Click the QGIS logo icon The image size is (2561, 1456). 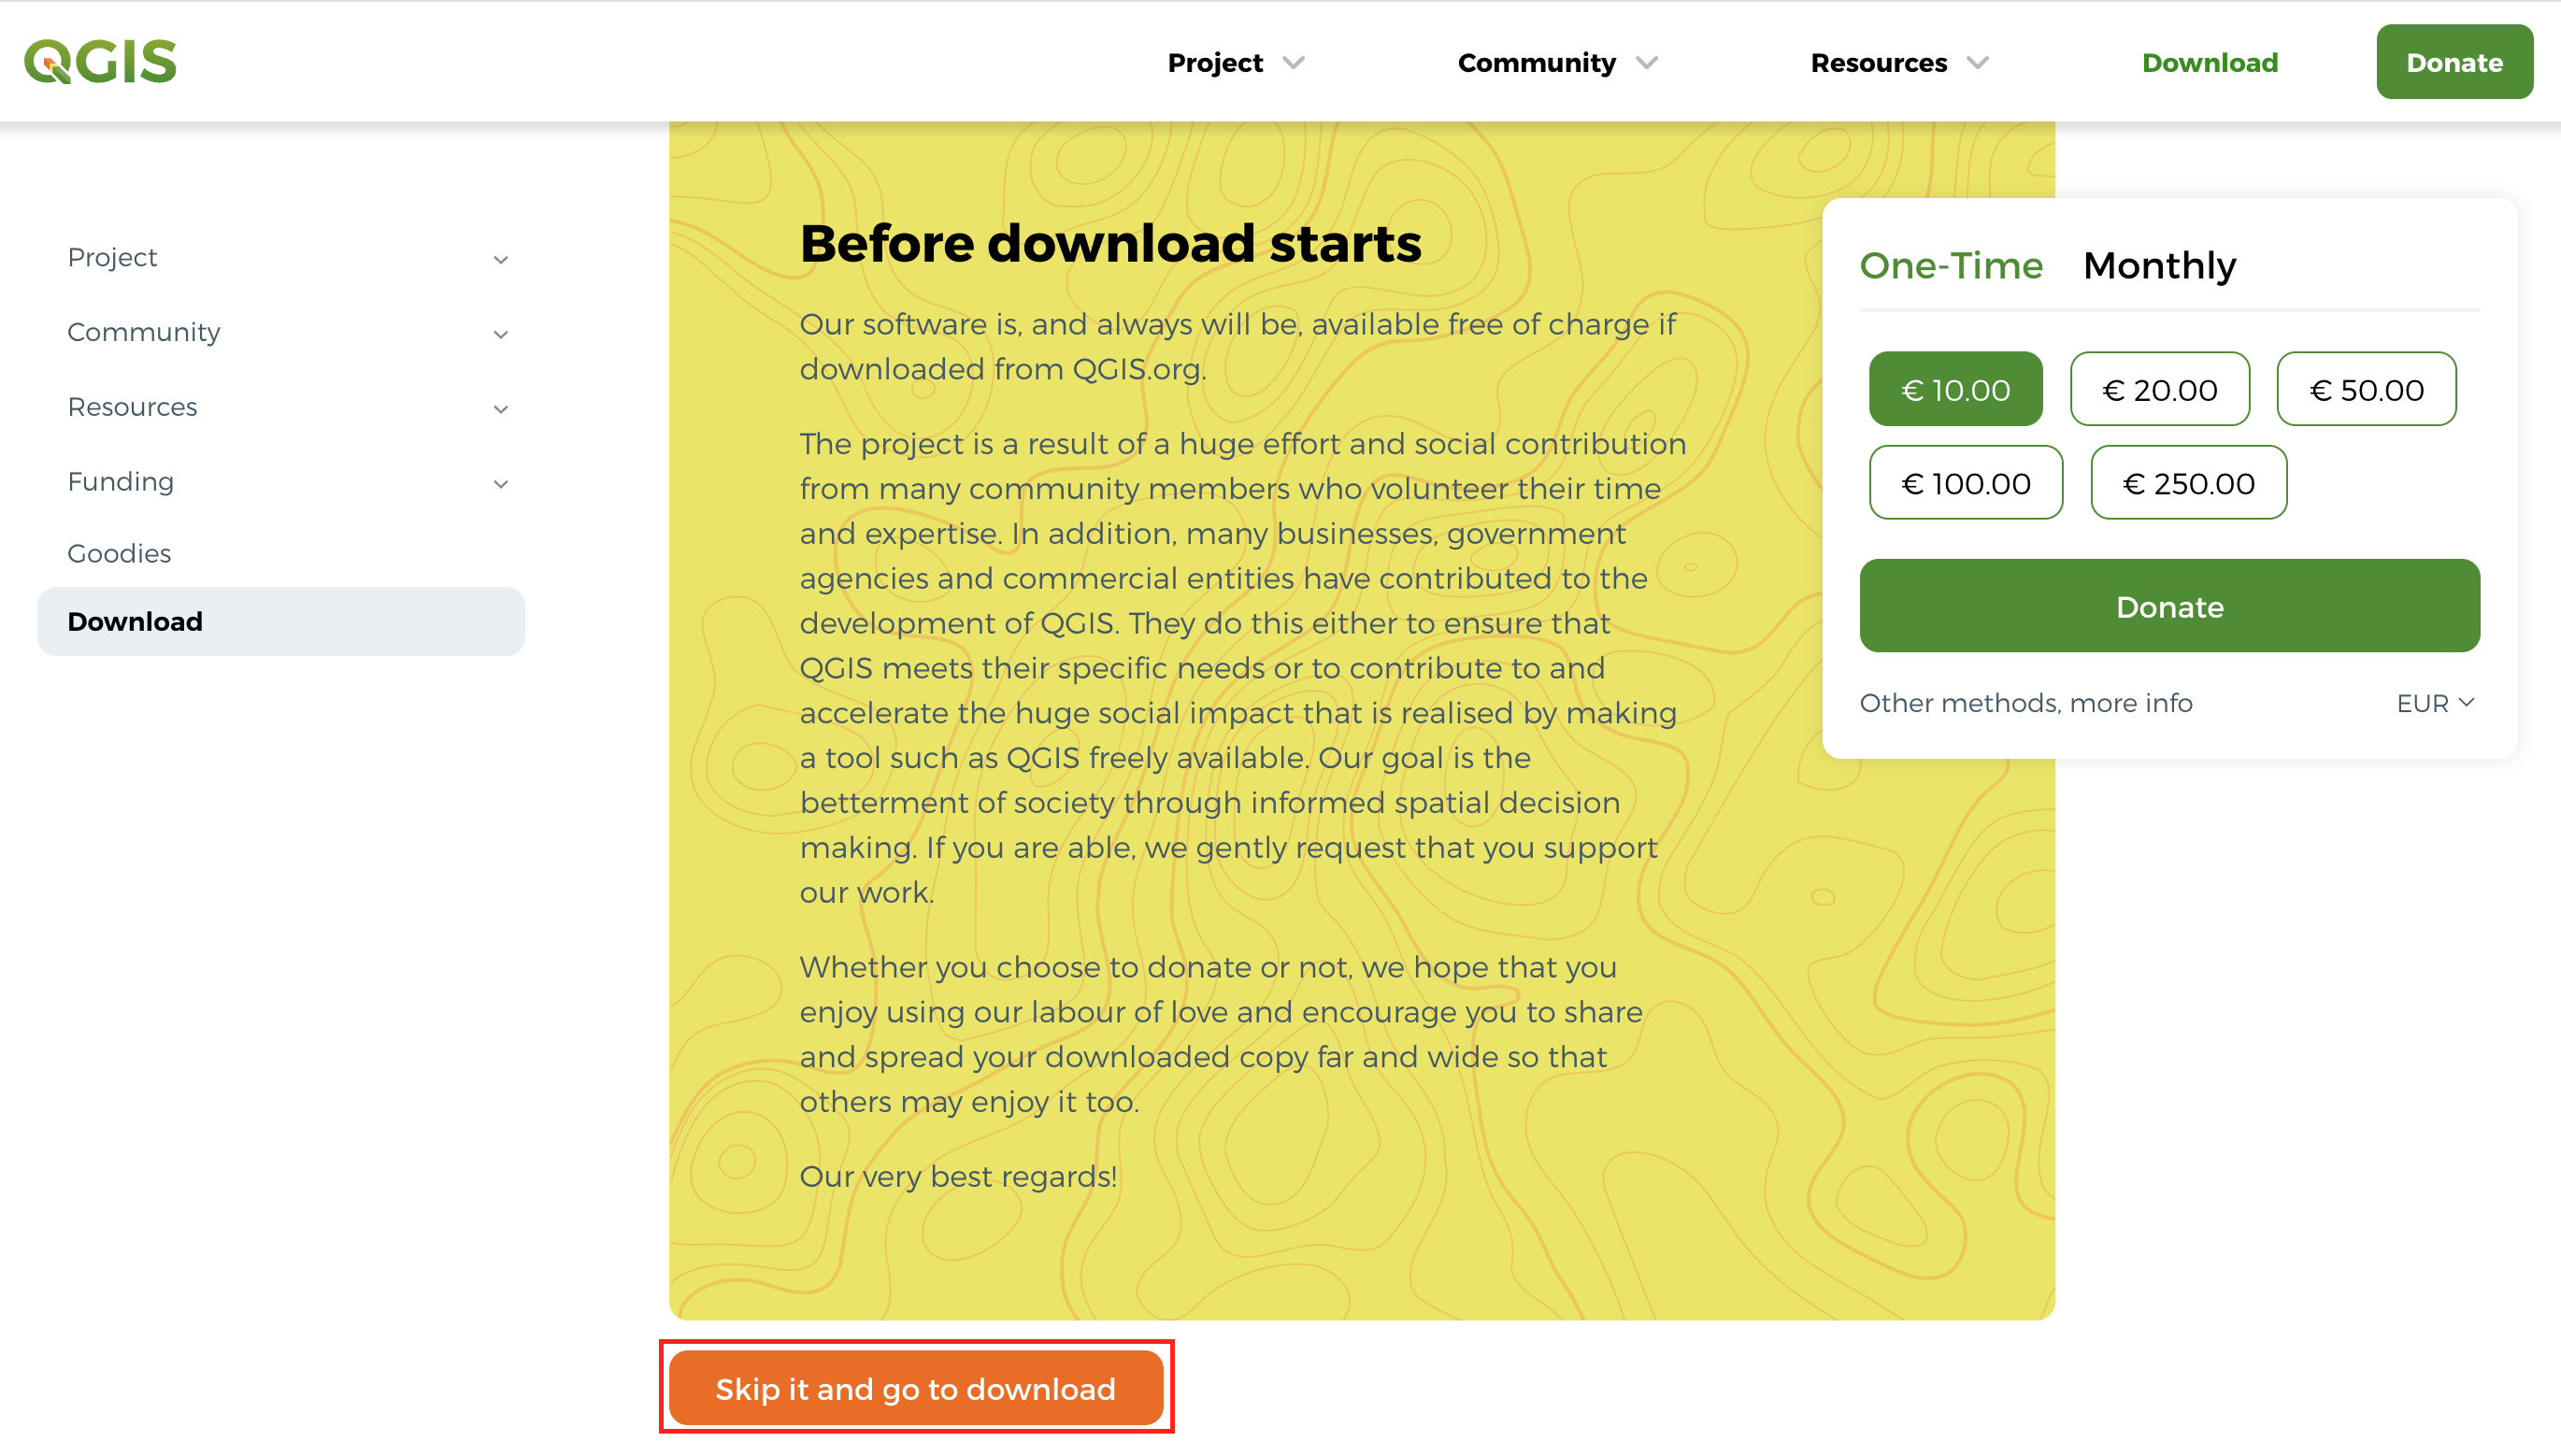click(98, 62)
